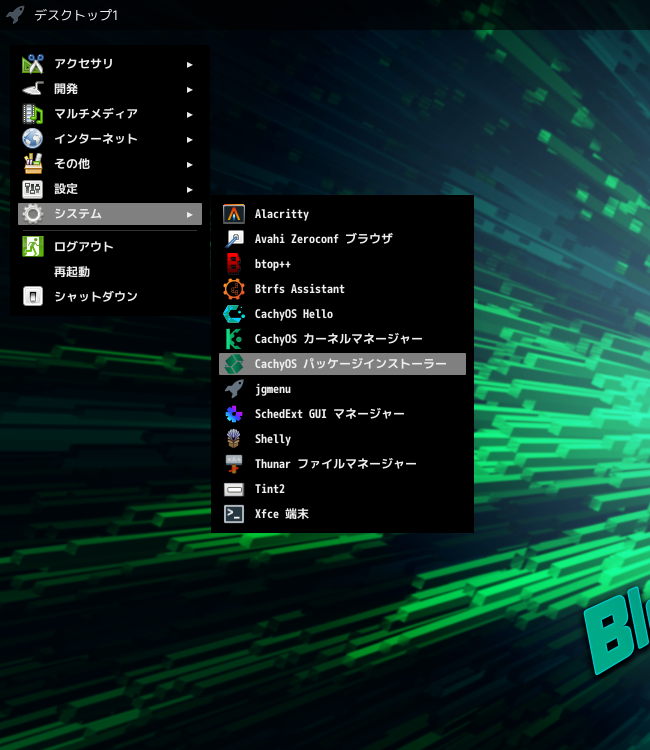Open the その他 menu category

click(110, 164)
